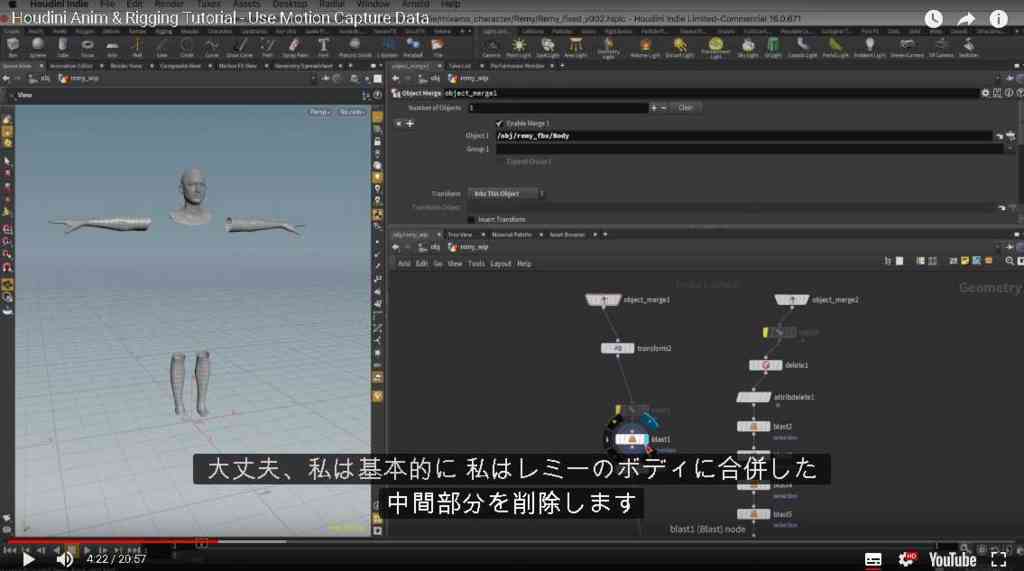The height and width of the screenshot is (571, 1024).
Task: Select the Torus shelf tool
Action: 88,47
